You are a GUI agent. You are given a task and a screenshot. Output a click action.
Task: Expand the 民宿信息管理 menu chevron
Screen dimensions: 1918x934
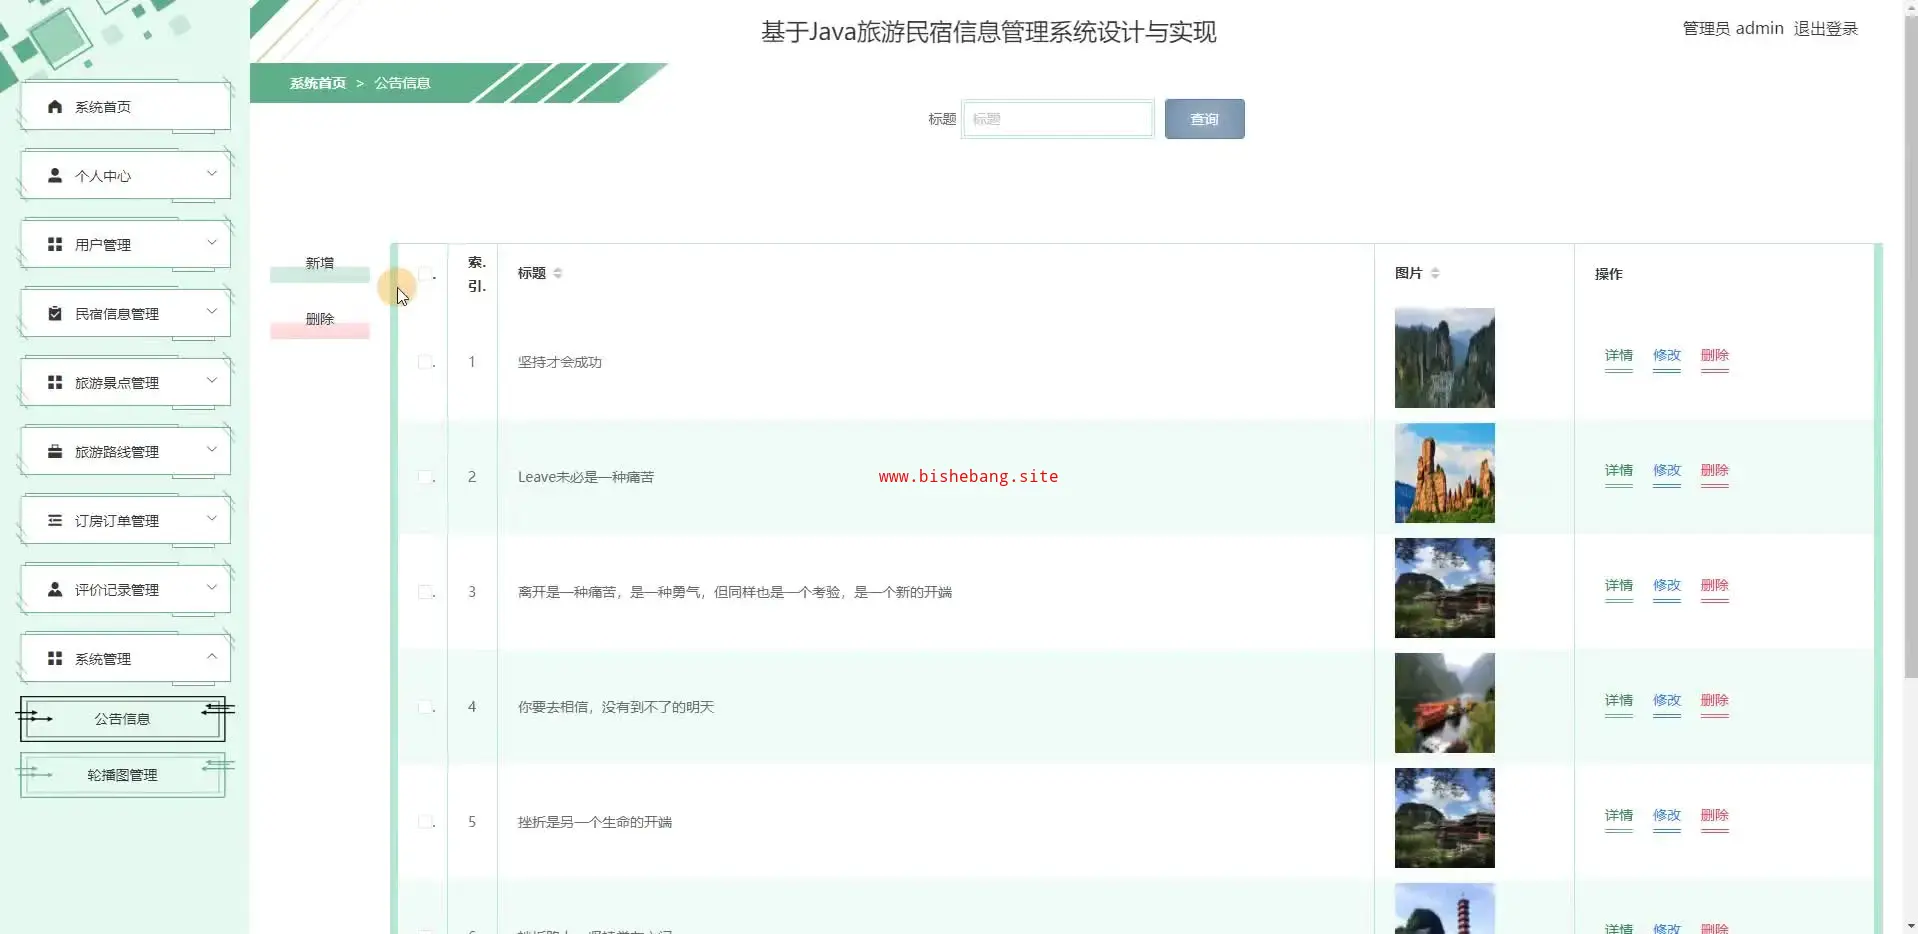tap(212, 312)
